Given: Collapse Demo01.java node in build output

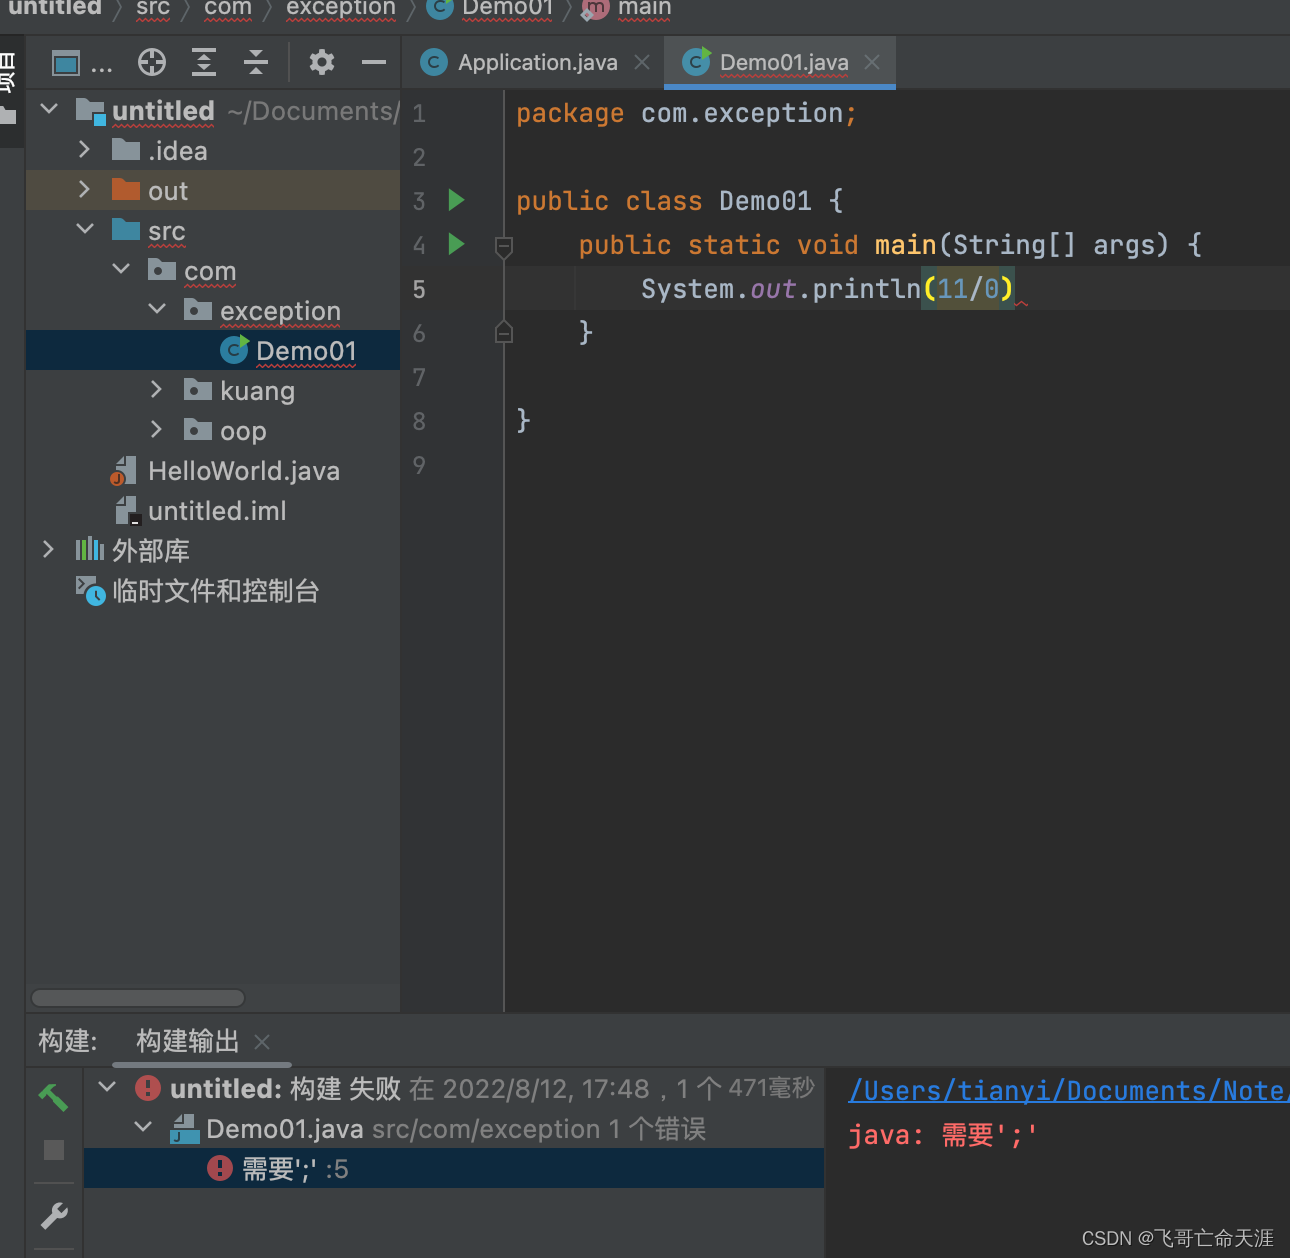Looking at the screenshot, I should click(x=143, y=1127).
